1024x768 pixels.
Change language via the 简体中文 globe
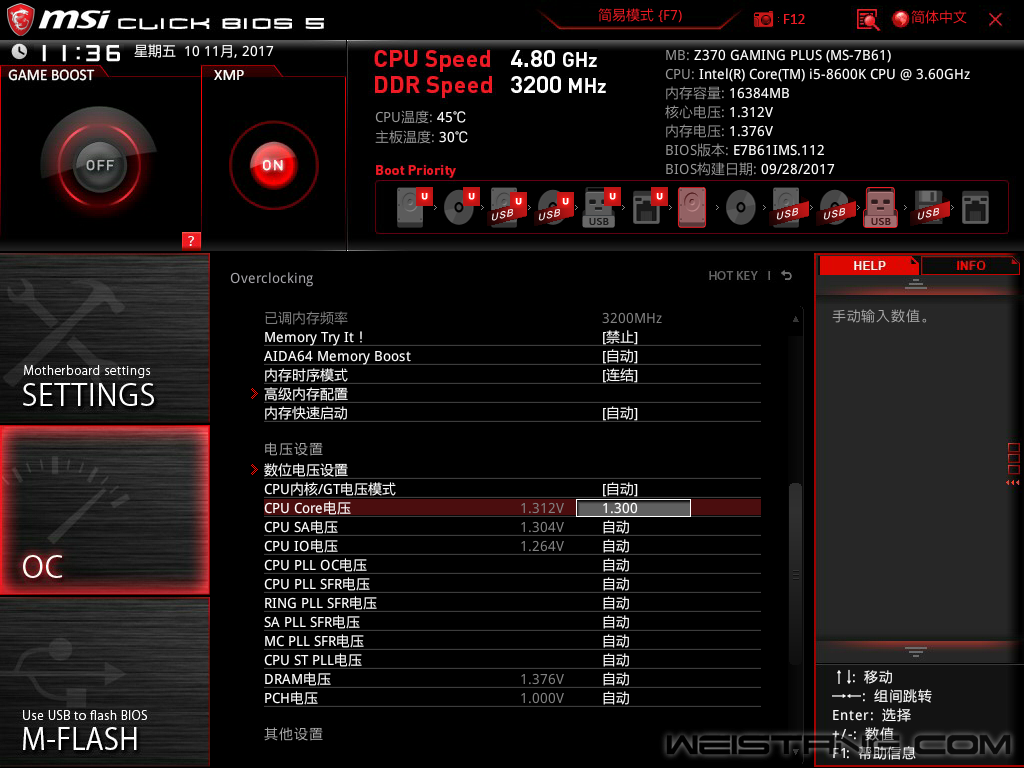click(x=930, y=18)
